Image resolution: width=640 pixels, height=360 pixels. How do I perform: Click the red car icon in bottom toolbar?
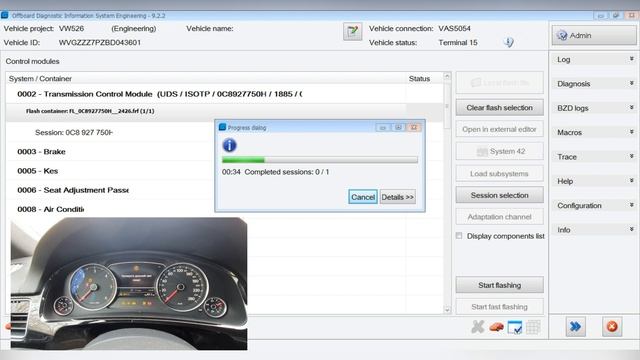click(496, 327)
